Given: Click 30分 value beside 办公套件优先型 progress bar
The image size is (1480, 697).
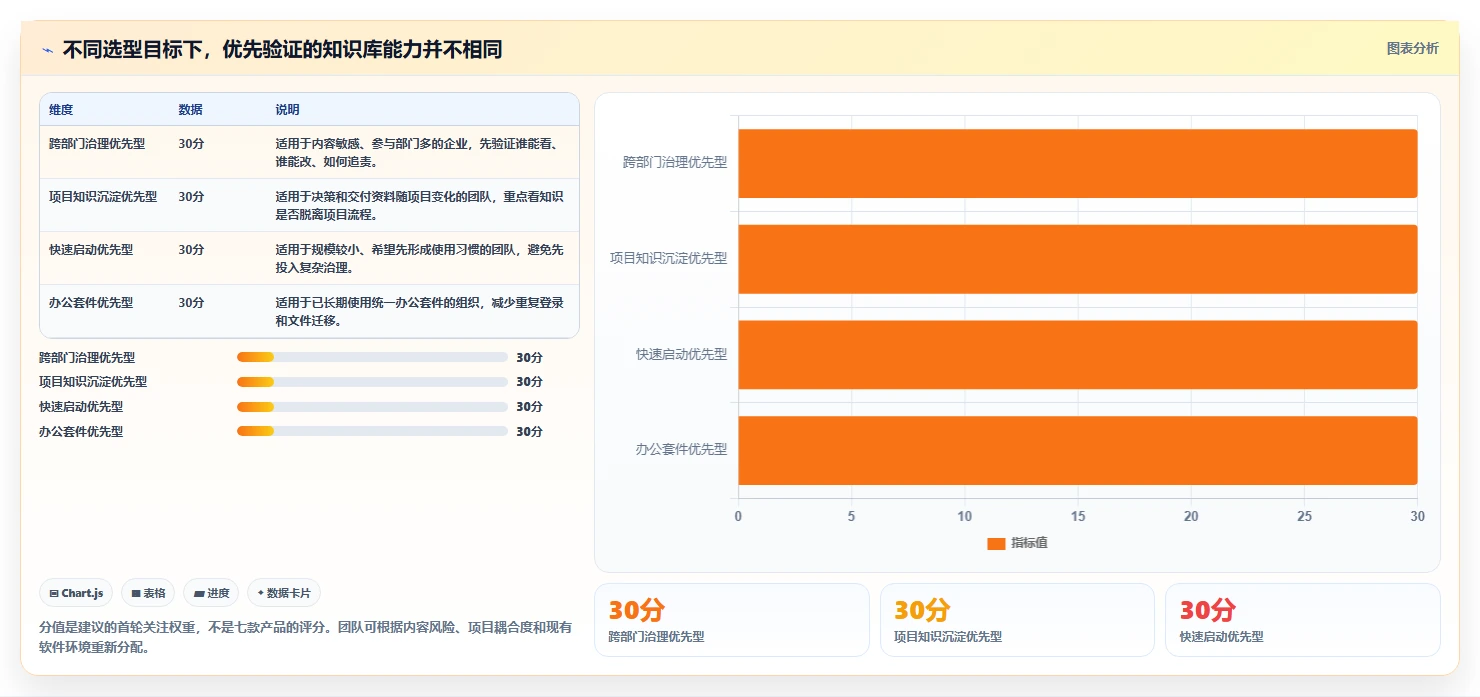Looking at the screenshot, I should tap(529, 432).
